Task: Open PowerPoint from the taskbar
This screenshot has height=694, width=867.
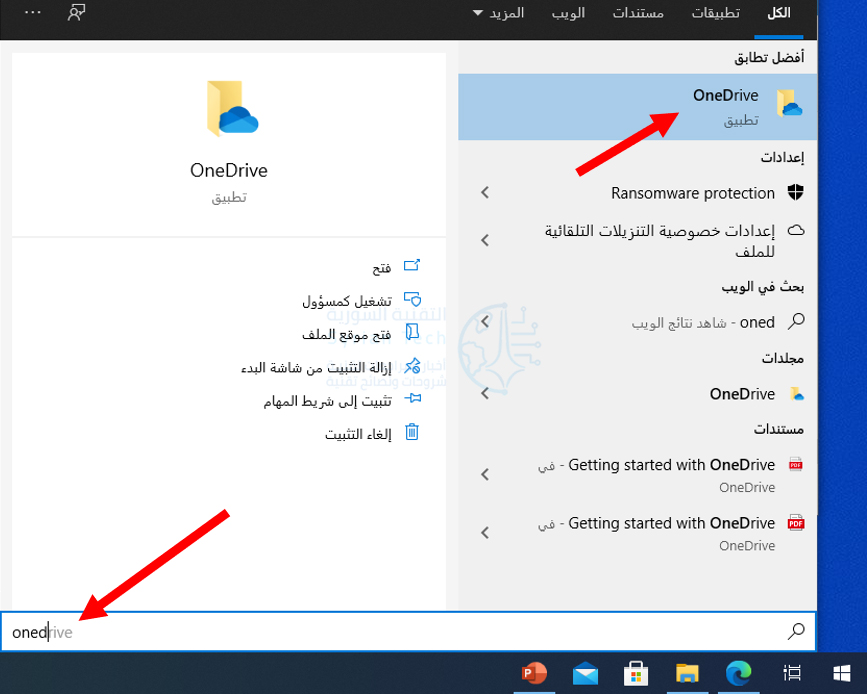Action: coord(534,673)
